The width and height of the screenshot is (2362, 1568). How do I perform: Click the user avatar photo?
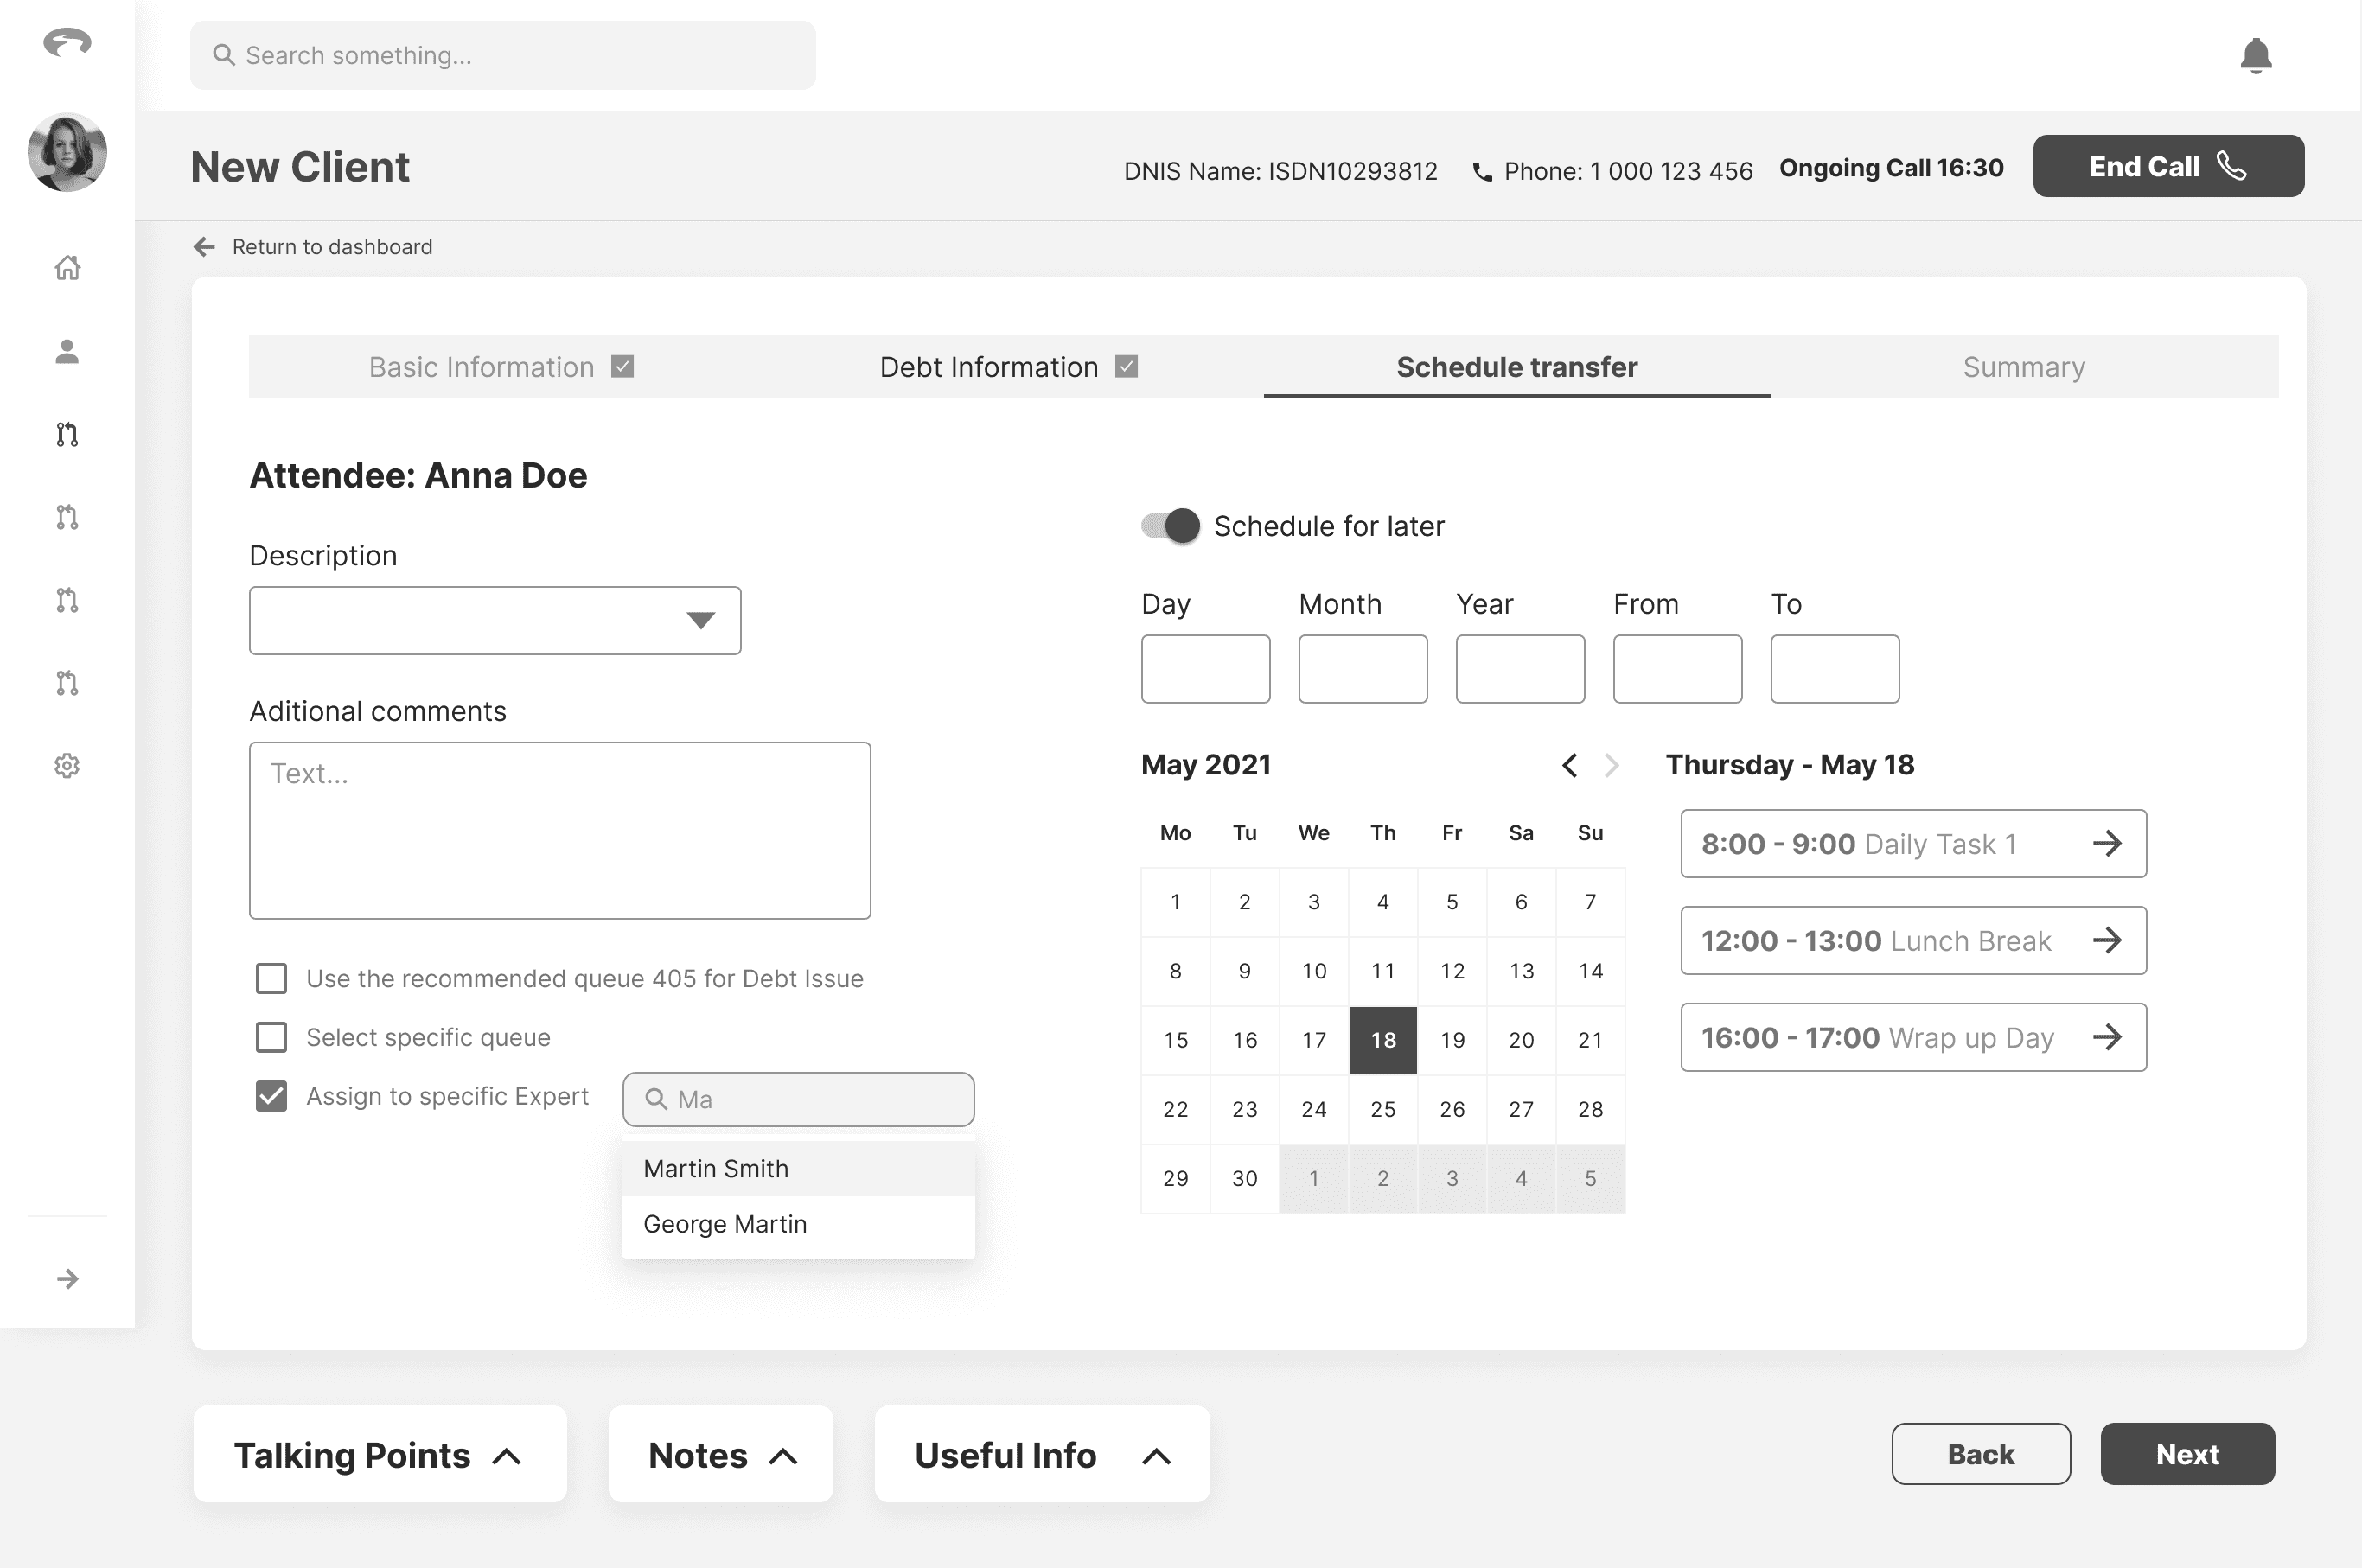pos(67,152)
